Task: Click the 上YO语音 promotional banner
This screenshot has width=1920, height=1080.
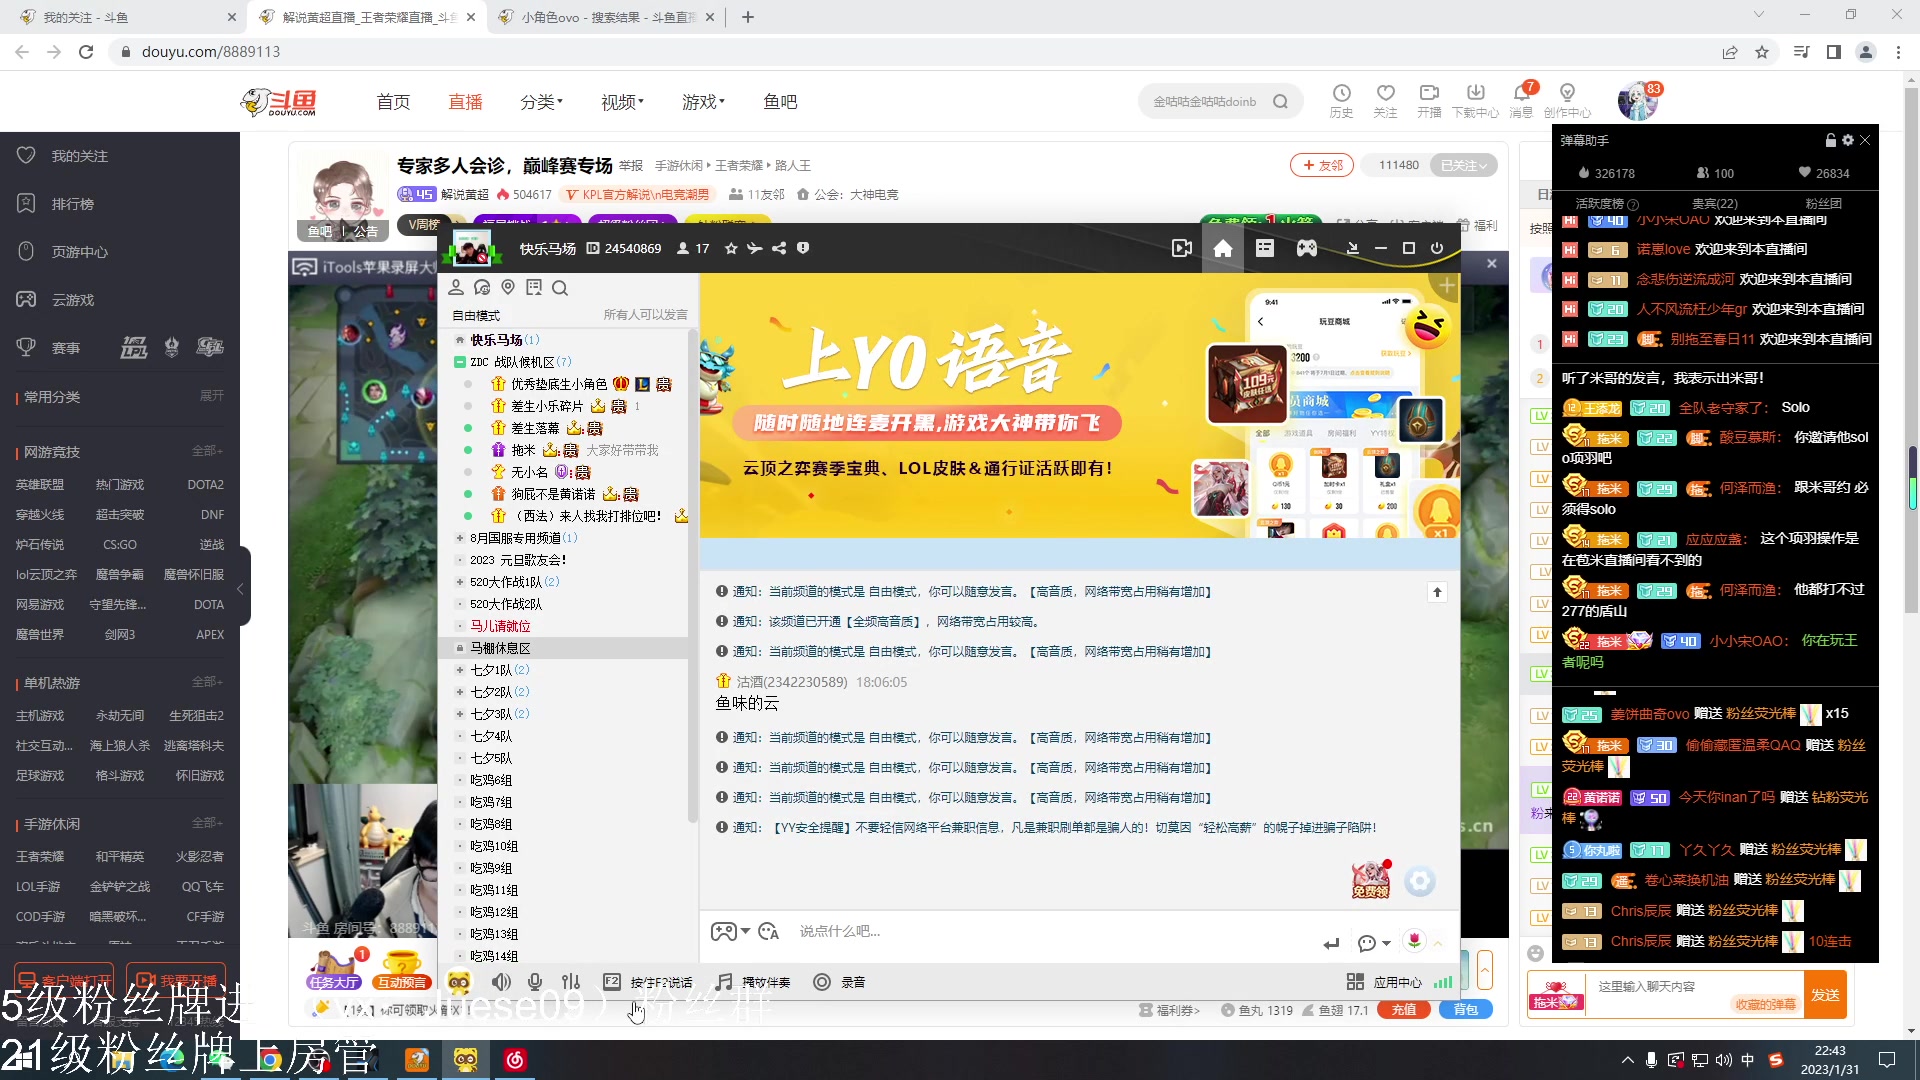Action: coord(1080,405)
